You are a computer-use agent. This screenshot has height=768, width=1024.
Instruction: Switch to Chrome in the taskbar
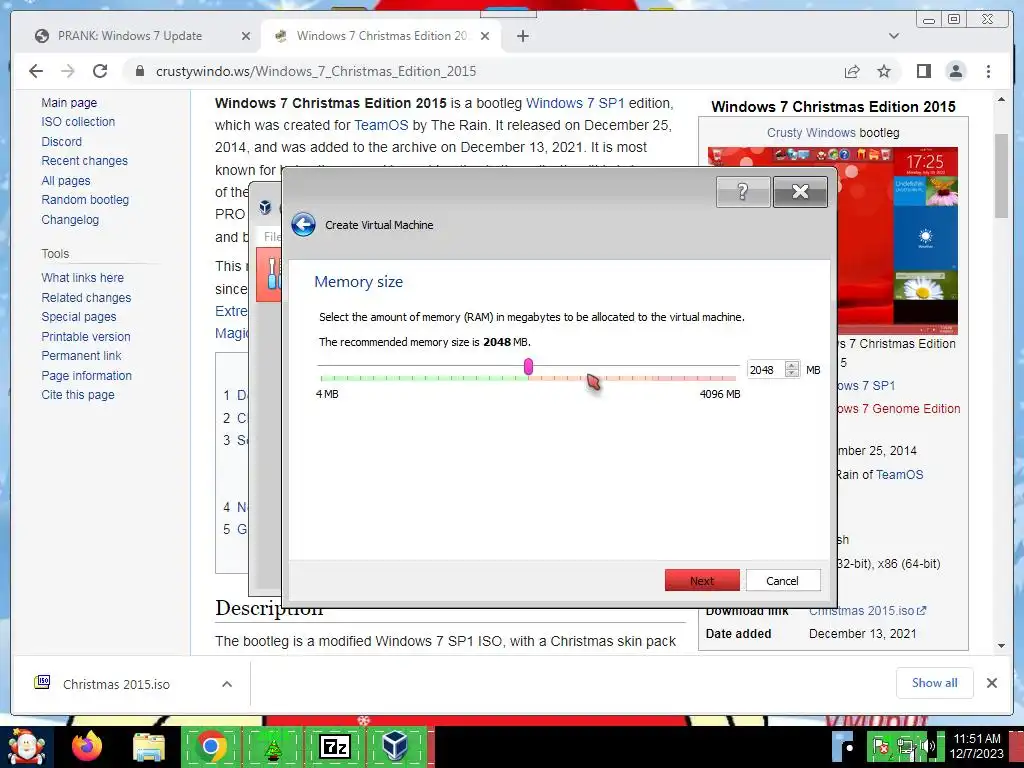coord(210,746)
